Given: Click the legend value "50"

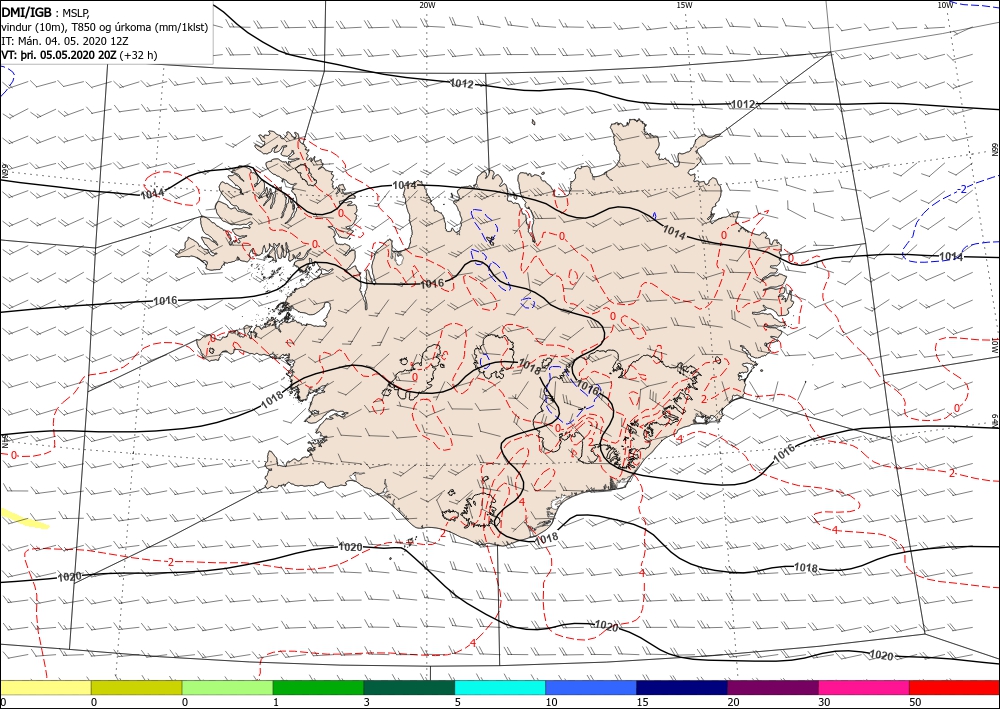Looking at the screenshot, I should 915,702.
